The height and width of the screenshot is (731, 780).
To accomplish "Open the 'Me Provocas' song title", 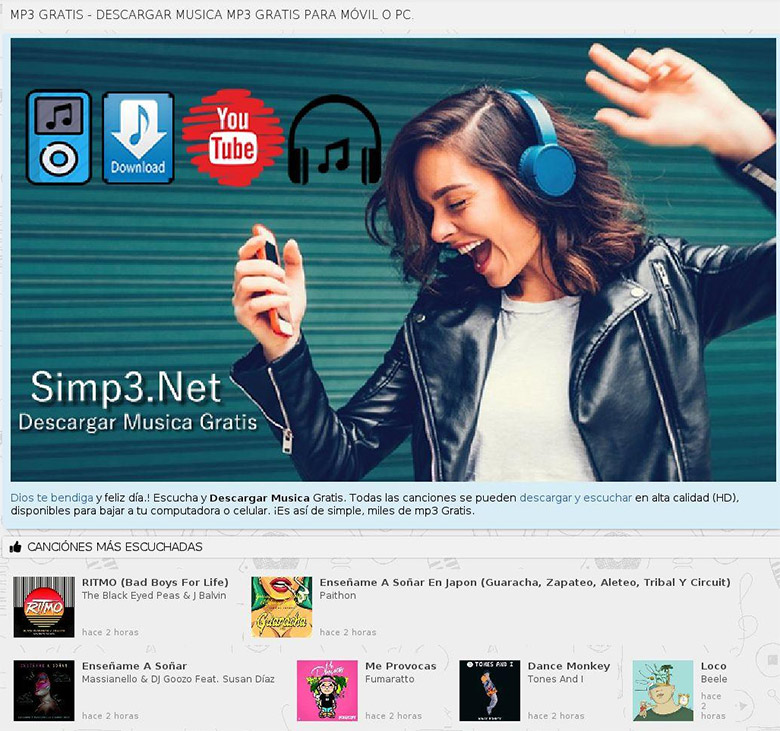I will pos(400,666).
